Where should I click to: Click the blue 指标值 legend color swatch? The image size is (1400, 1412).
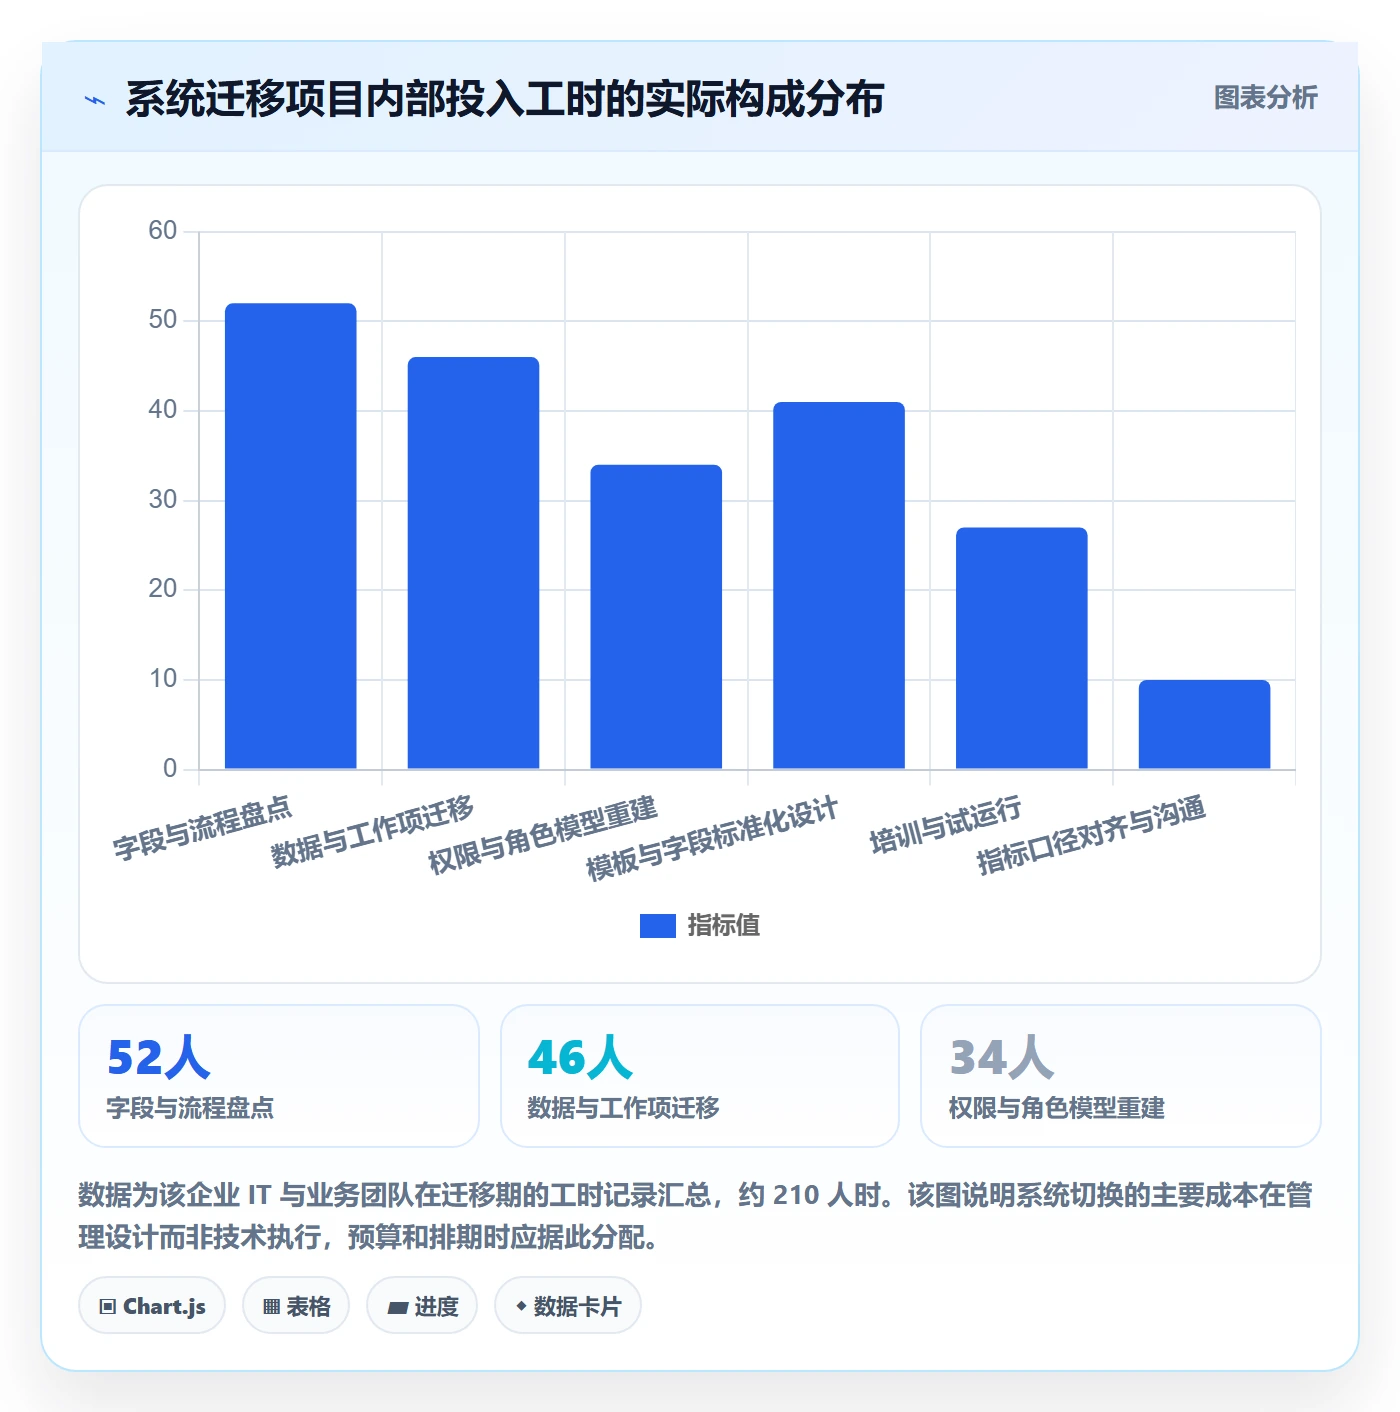658,926
